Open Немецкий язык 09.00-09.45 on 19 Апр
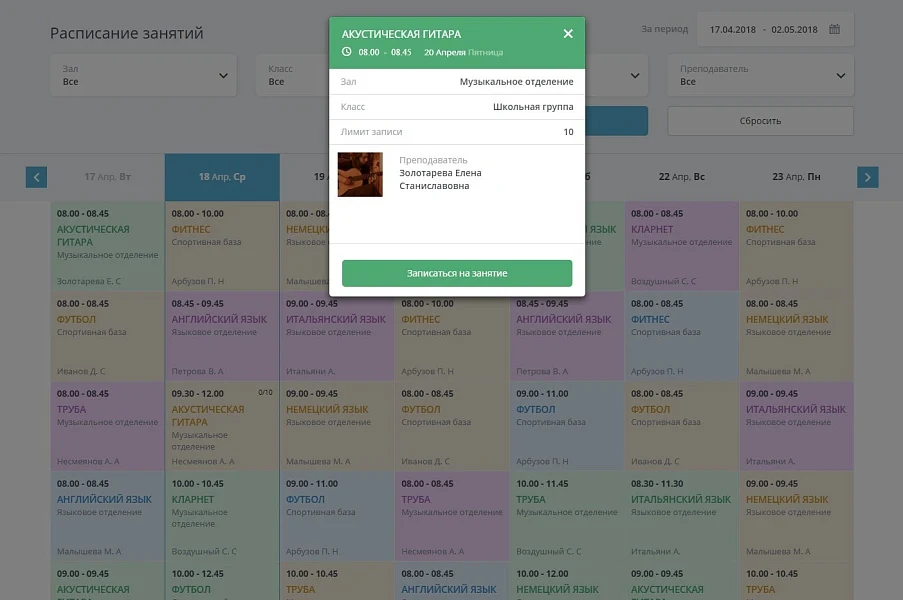 click(337, 427)
